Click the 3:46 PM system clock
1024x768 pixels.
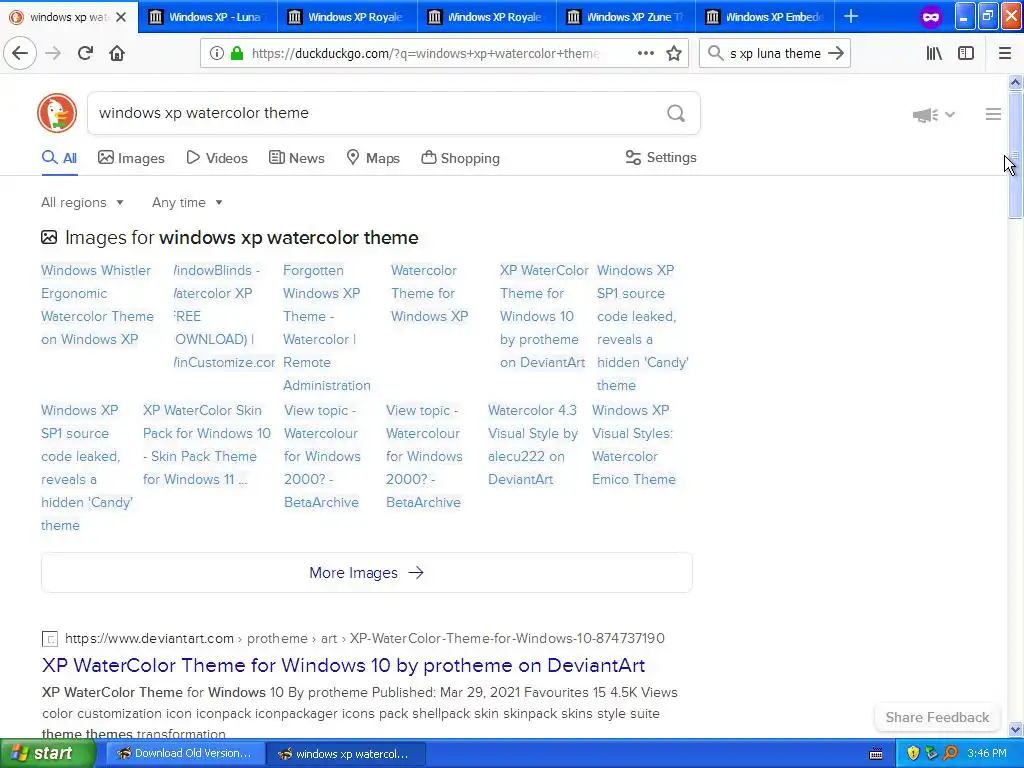[x=987, y=753]
